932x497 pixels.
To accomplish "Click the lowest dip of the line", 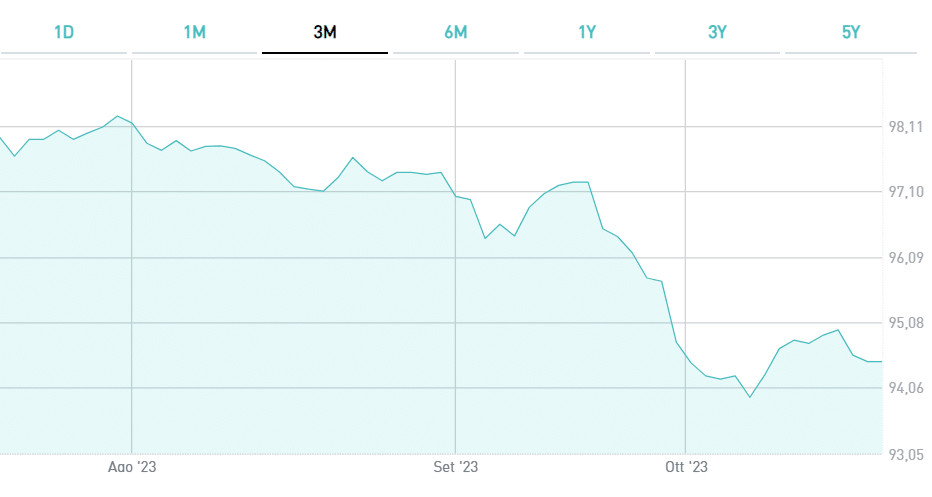I will [750, 397].
